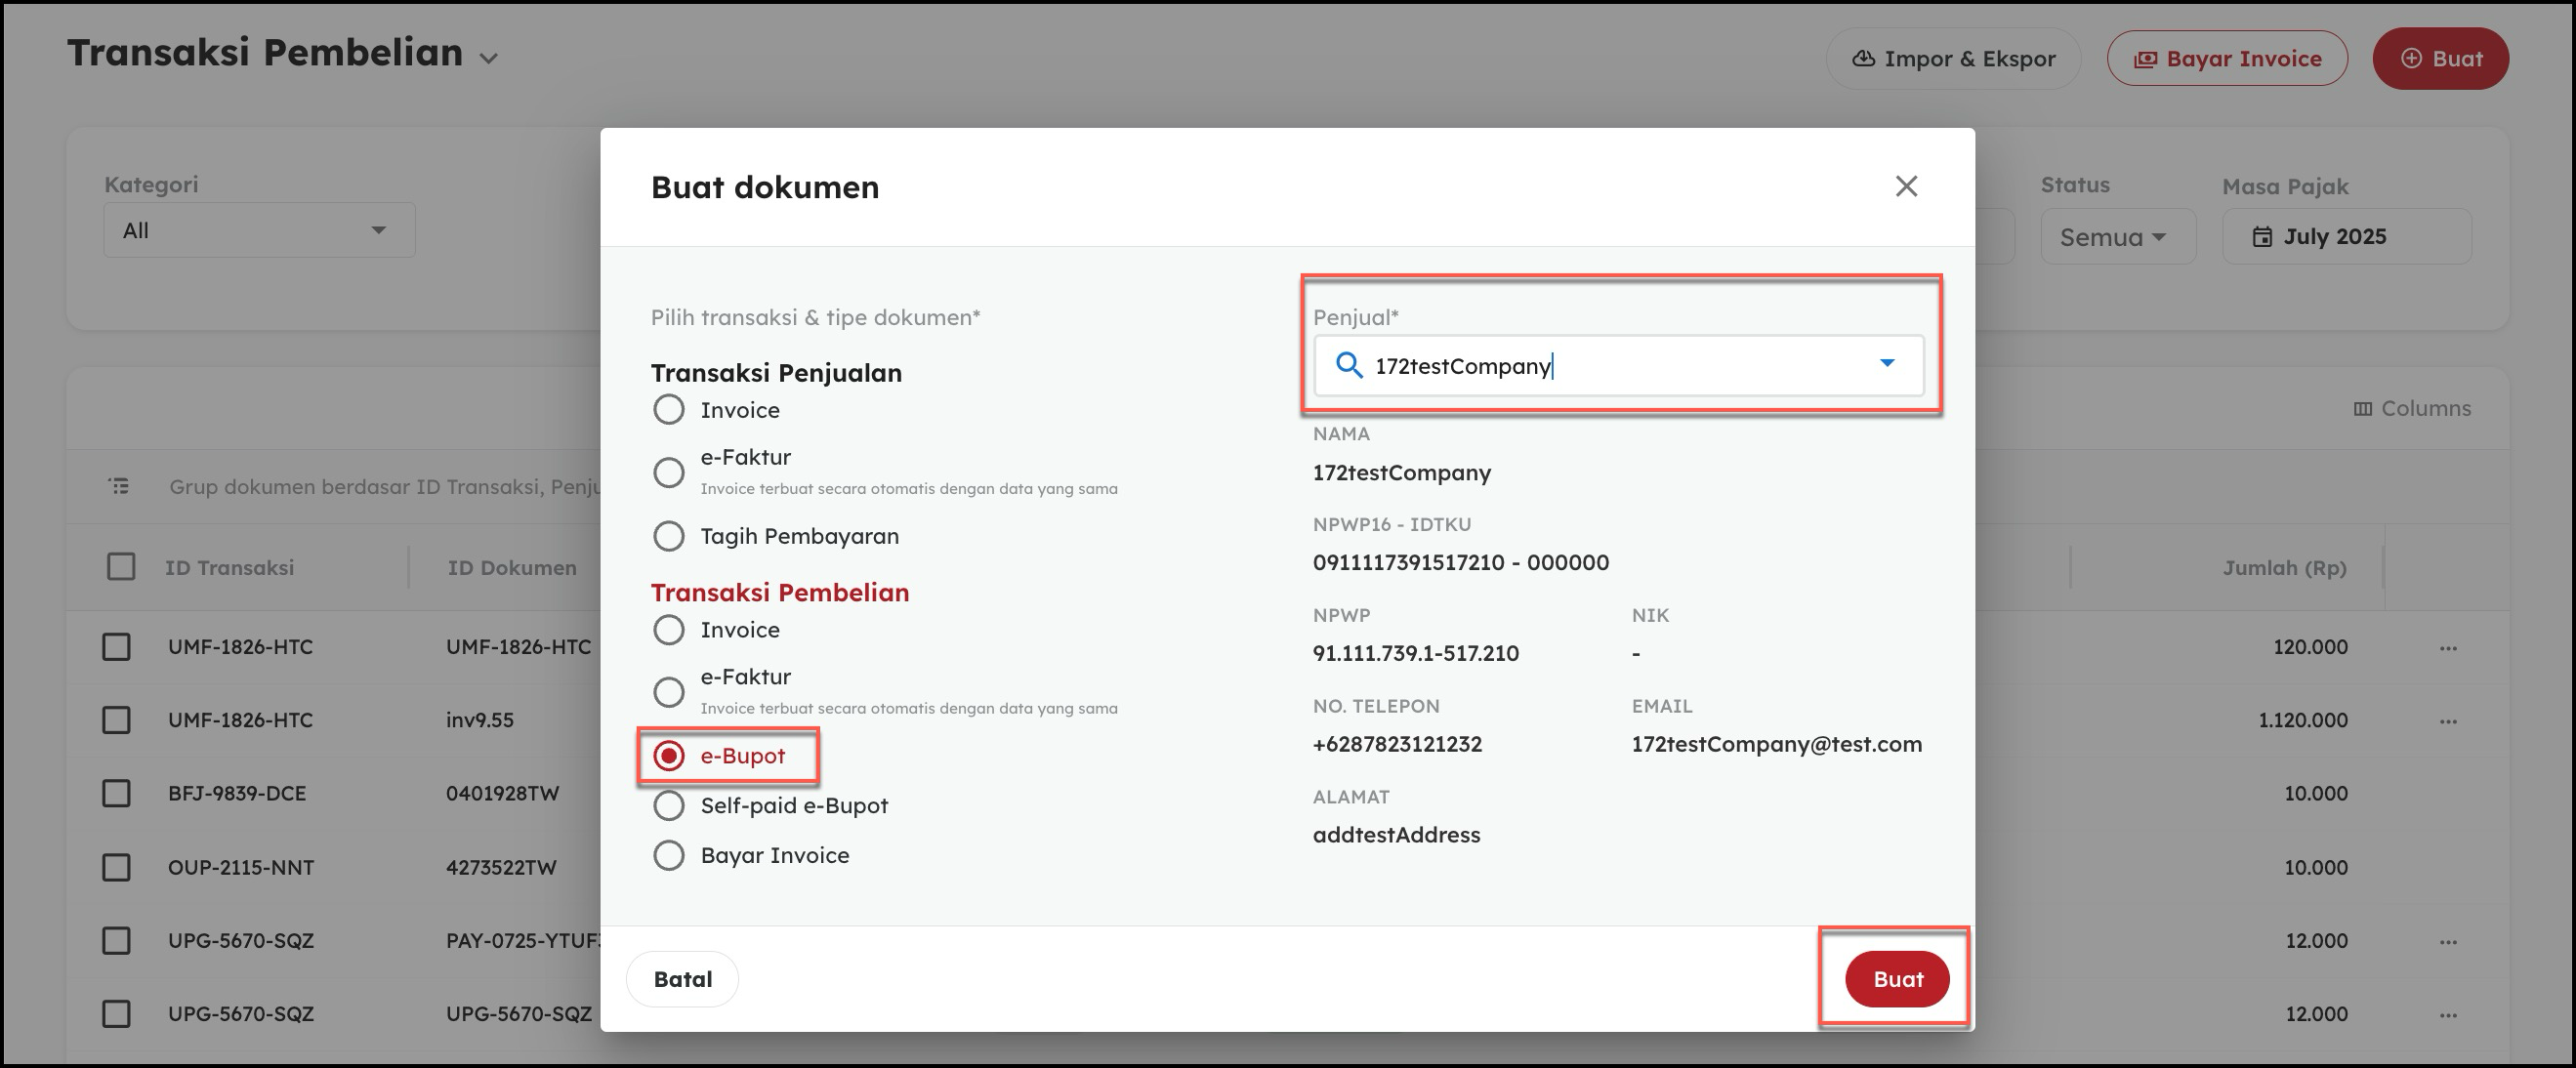This screenshot has height=1068, width=2576.
Task: Close the Buat dokumen dialog
Action: (1906, 186)
